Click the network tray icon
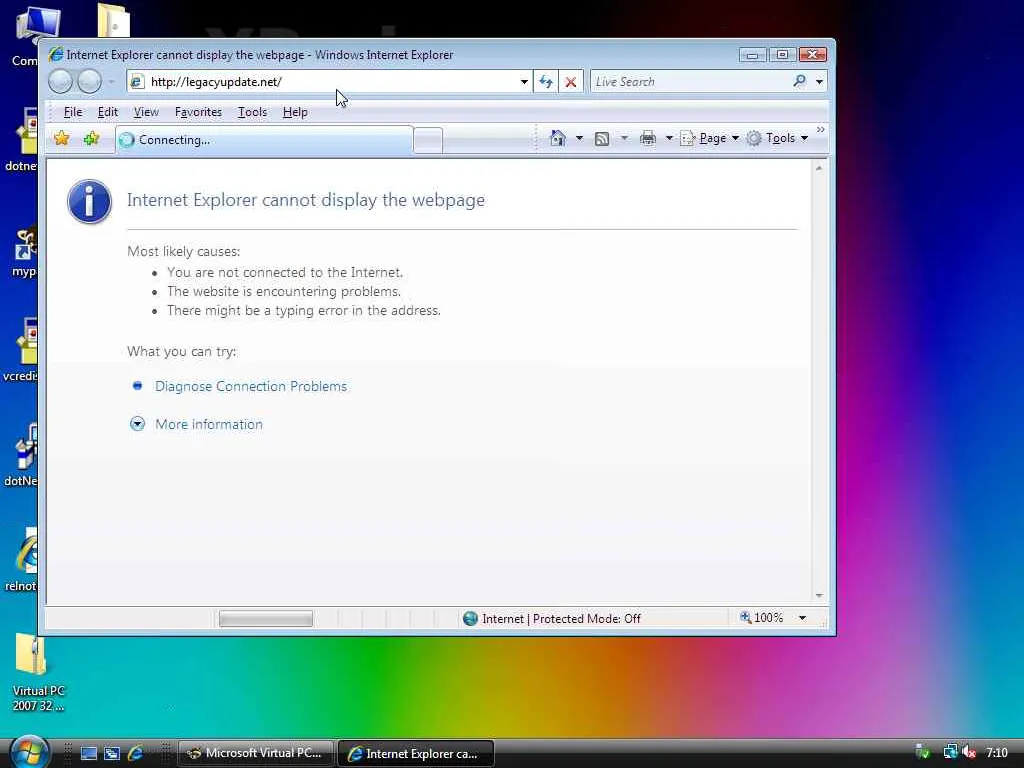The image size is (1024, 768). point(950,753)
